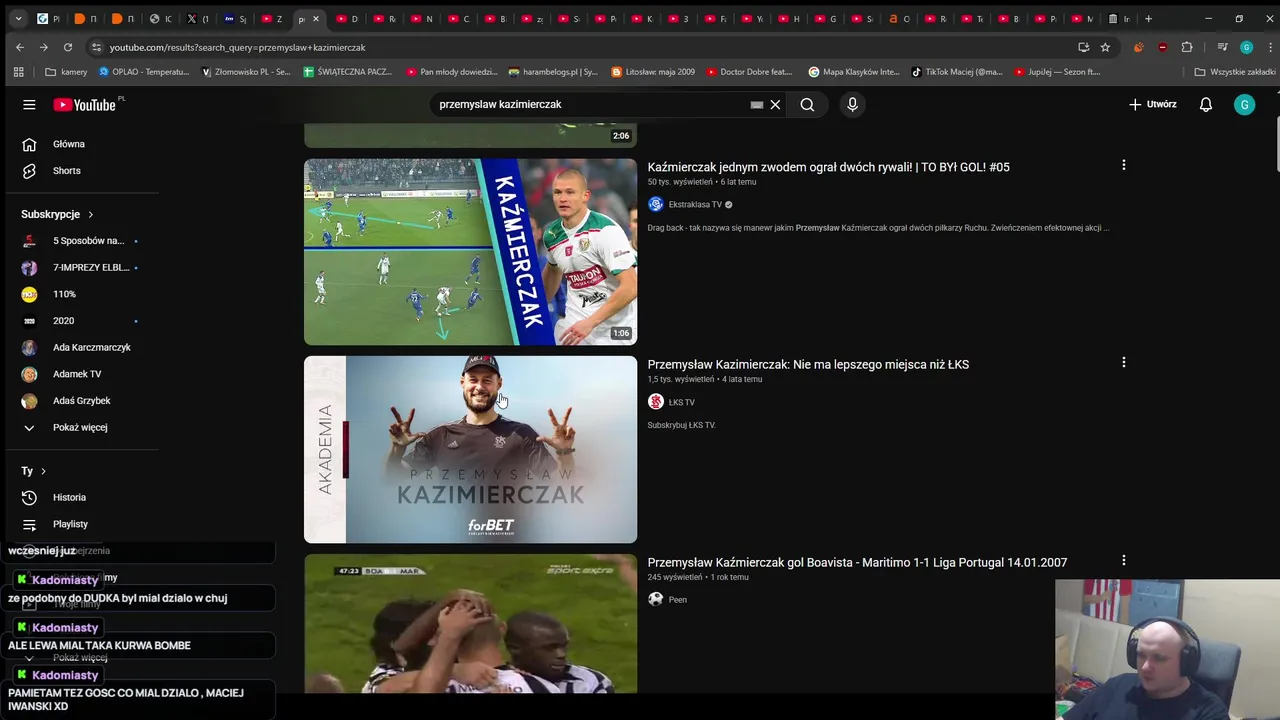
Task: Start voice search with microphone icon
Action: [x=852, y=104]
